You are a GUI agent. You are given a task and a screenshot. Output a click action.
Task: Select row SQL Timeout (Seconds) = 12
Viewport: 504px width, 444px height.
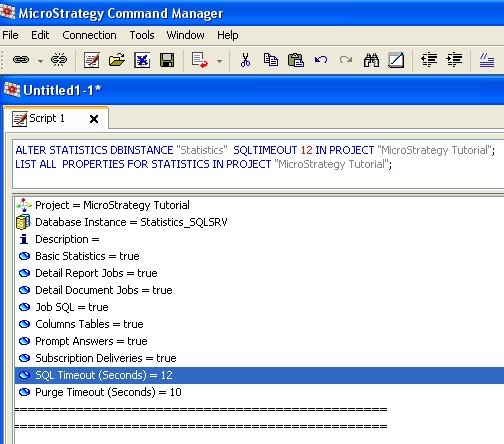(259, 375)
